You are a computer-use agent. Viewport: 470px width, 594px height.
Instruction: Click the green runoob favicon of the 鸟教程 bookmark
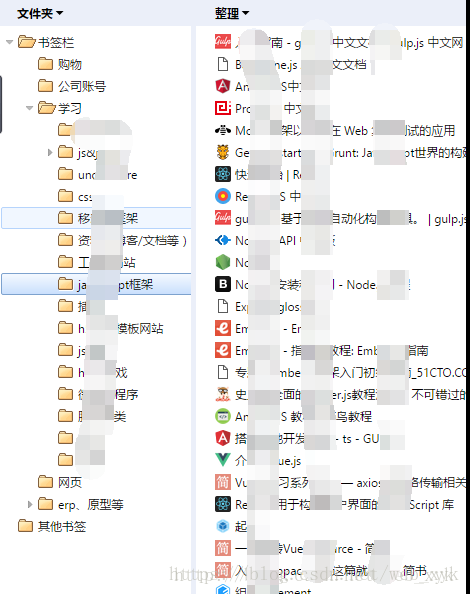click(x=223, y=416)
